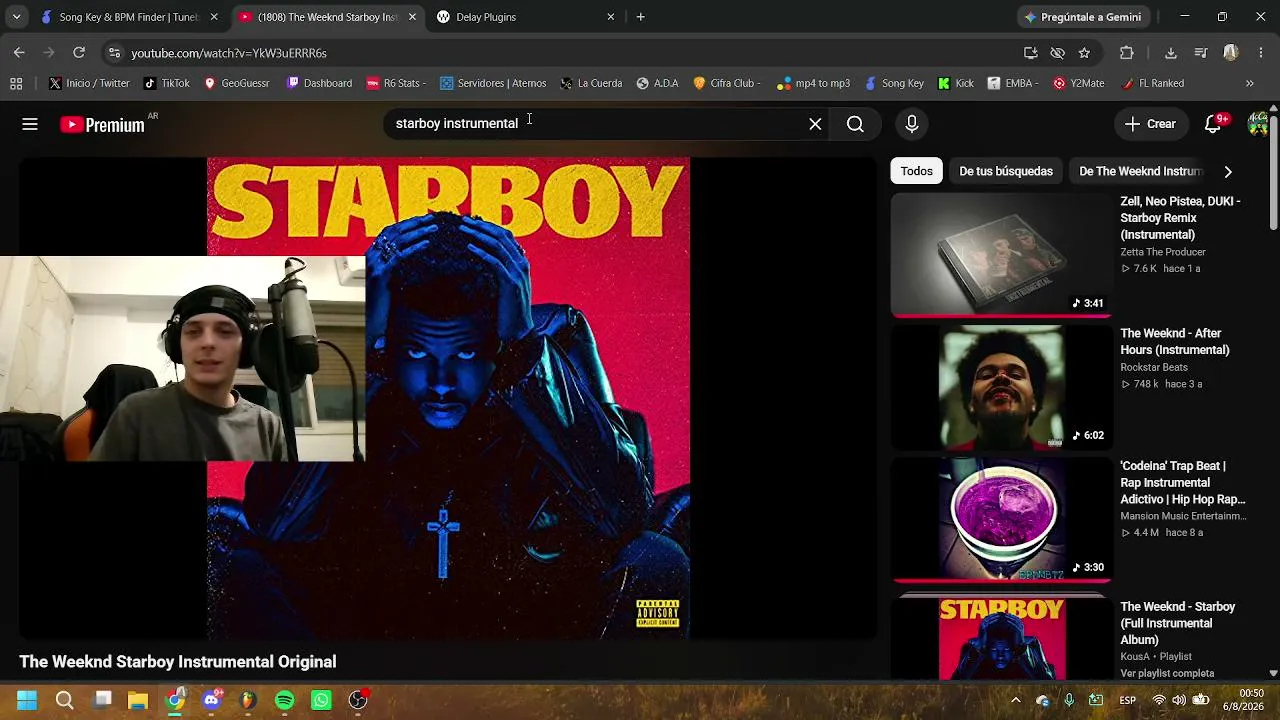The image size is (1280, 720).
Task: Open the mp4 to mp3 bookmark
Action: pos(813,83)
